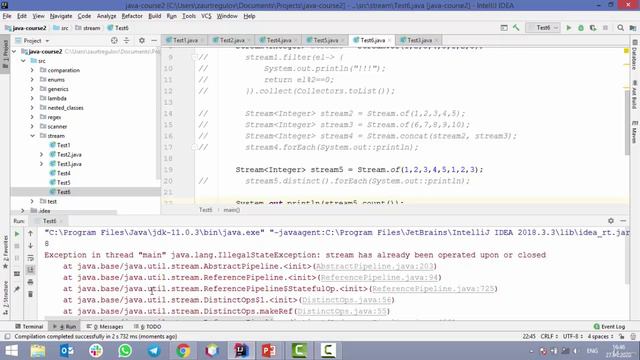The width and height of the screenshot is (640, 360).
Task: Open Test5 file in project tree
Action: pyautogui.click(x=63, y=182)
